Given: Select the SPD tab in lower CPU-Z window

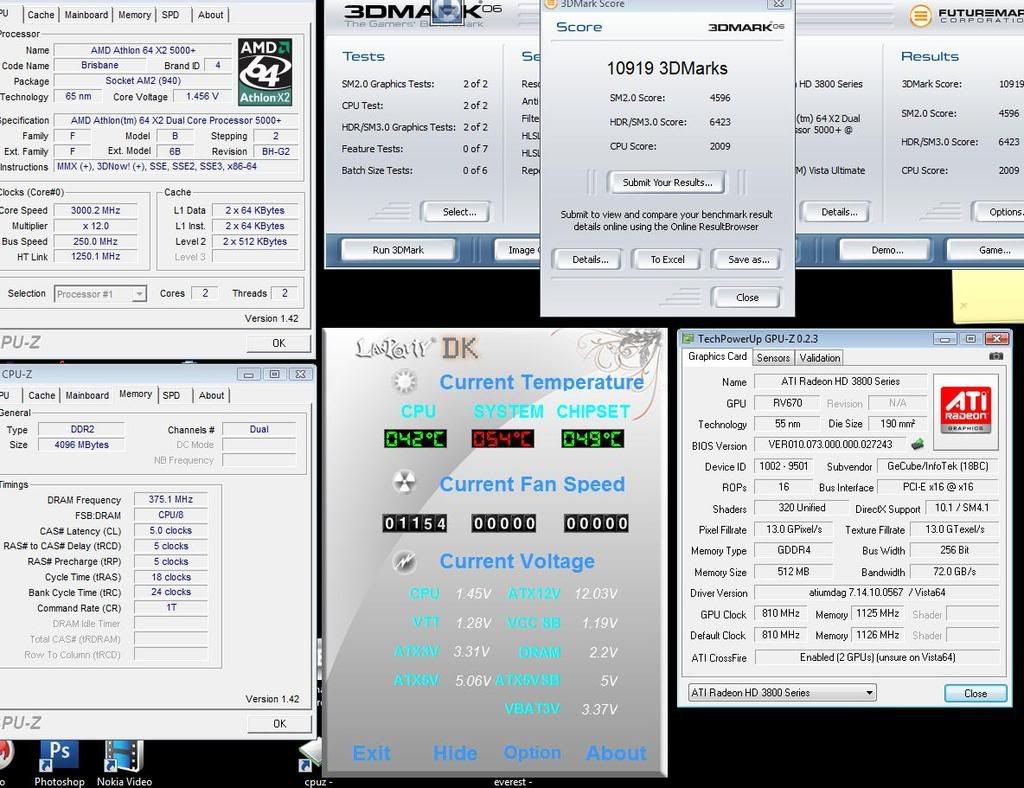Looking at the screenshot, I should point(171,395).
